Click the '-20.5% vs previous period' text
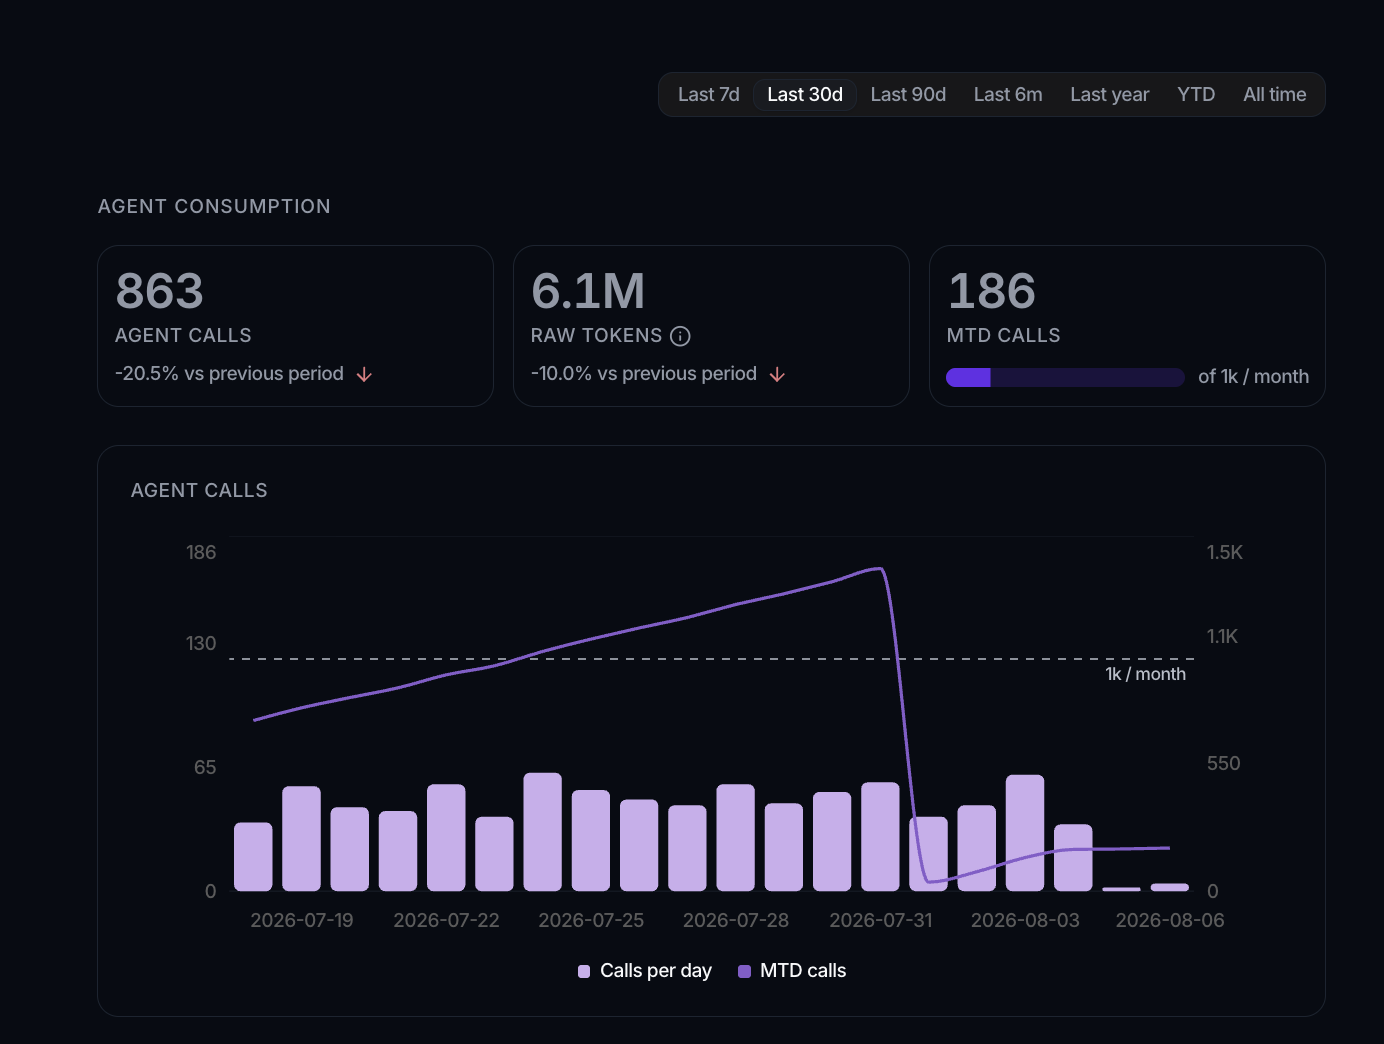1384x1044 pixels. tap(229, 373)
